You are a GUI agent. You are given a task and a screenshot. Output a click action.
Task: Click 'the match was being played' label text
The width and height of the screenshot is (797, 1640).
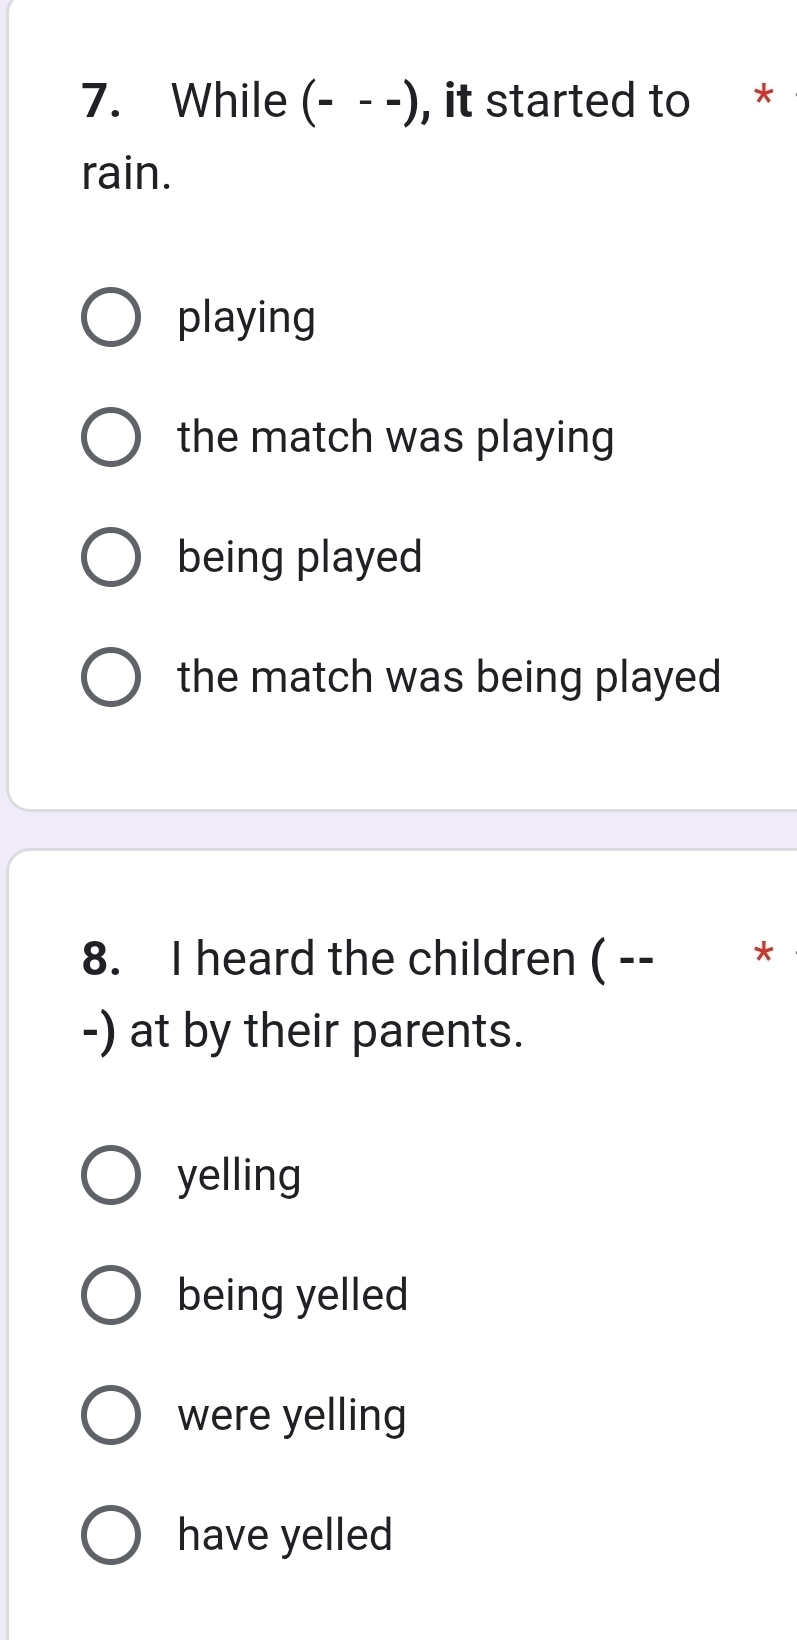[449, 677]
